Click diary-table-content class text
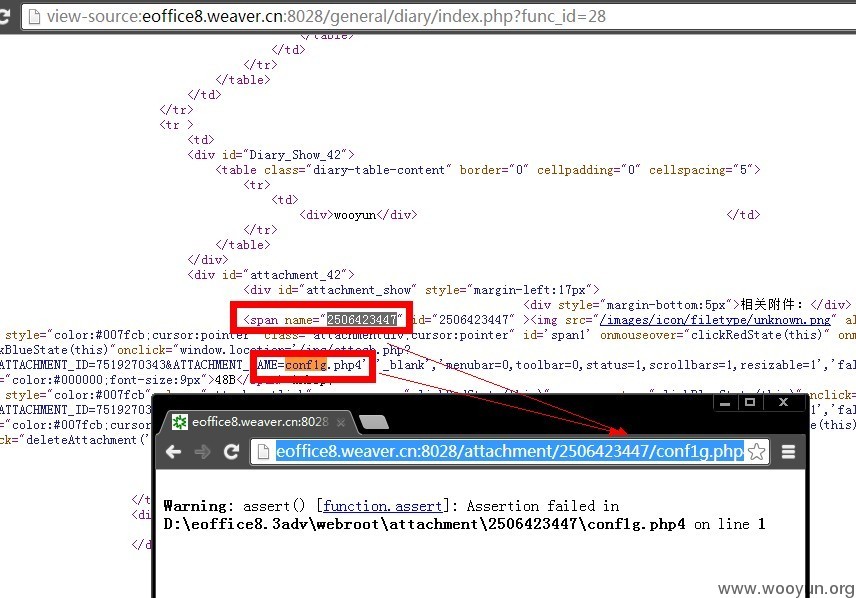 coord(379,170)
